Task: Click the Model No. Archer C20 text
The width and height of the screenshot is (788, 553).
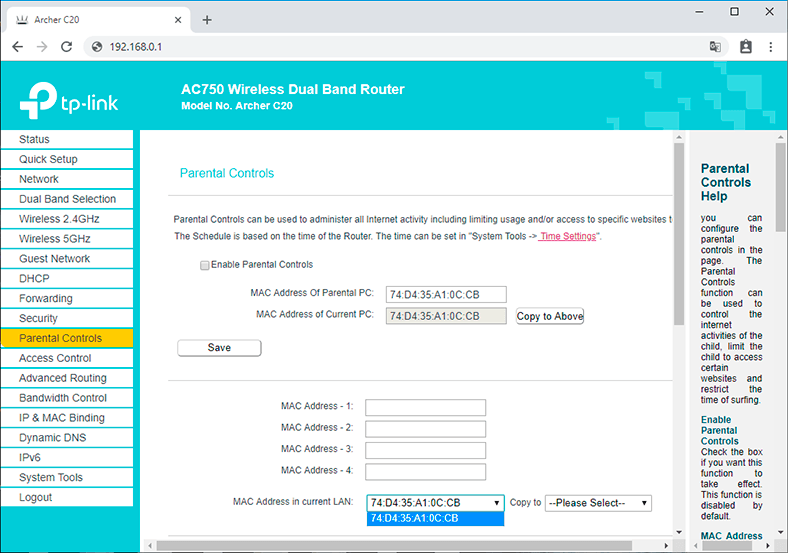Action: (x=237, y=106)
